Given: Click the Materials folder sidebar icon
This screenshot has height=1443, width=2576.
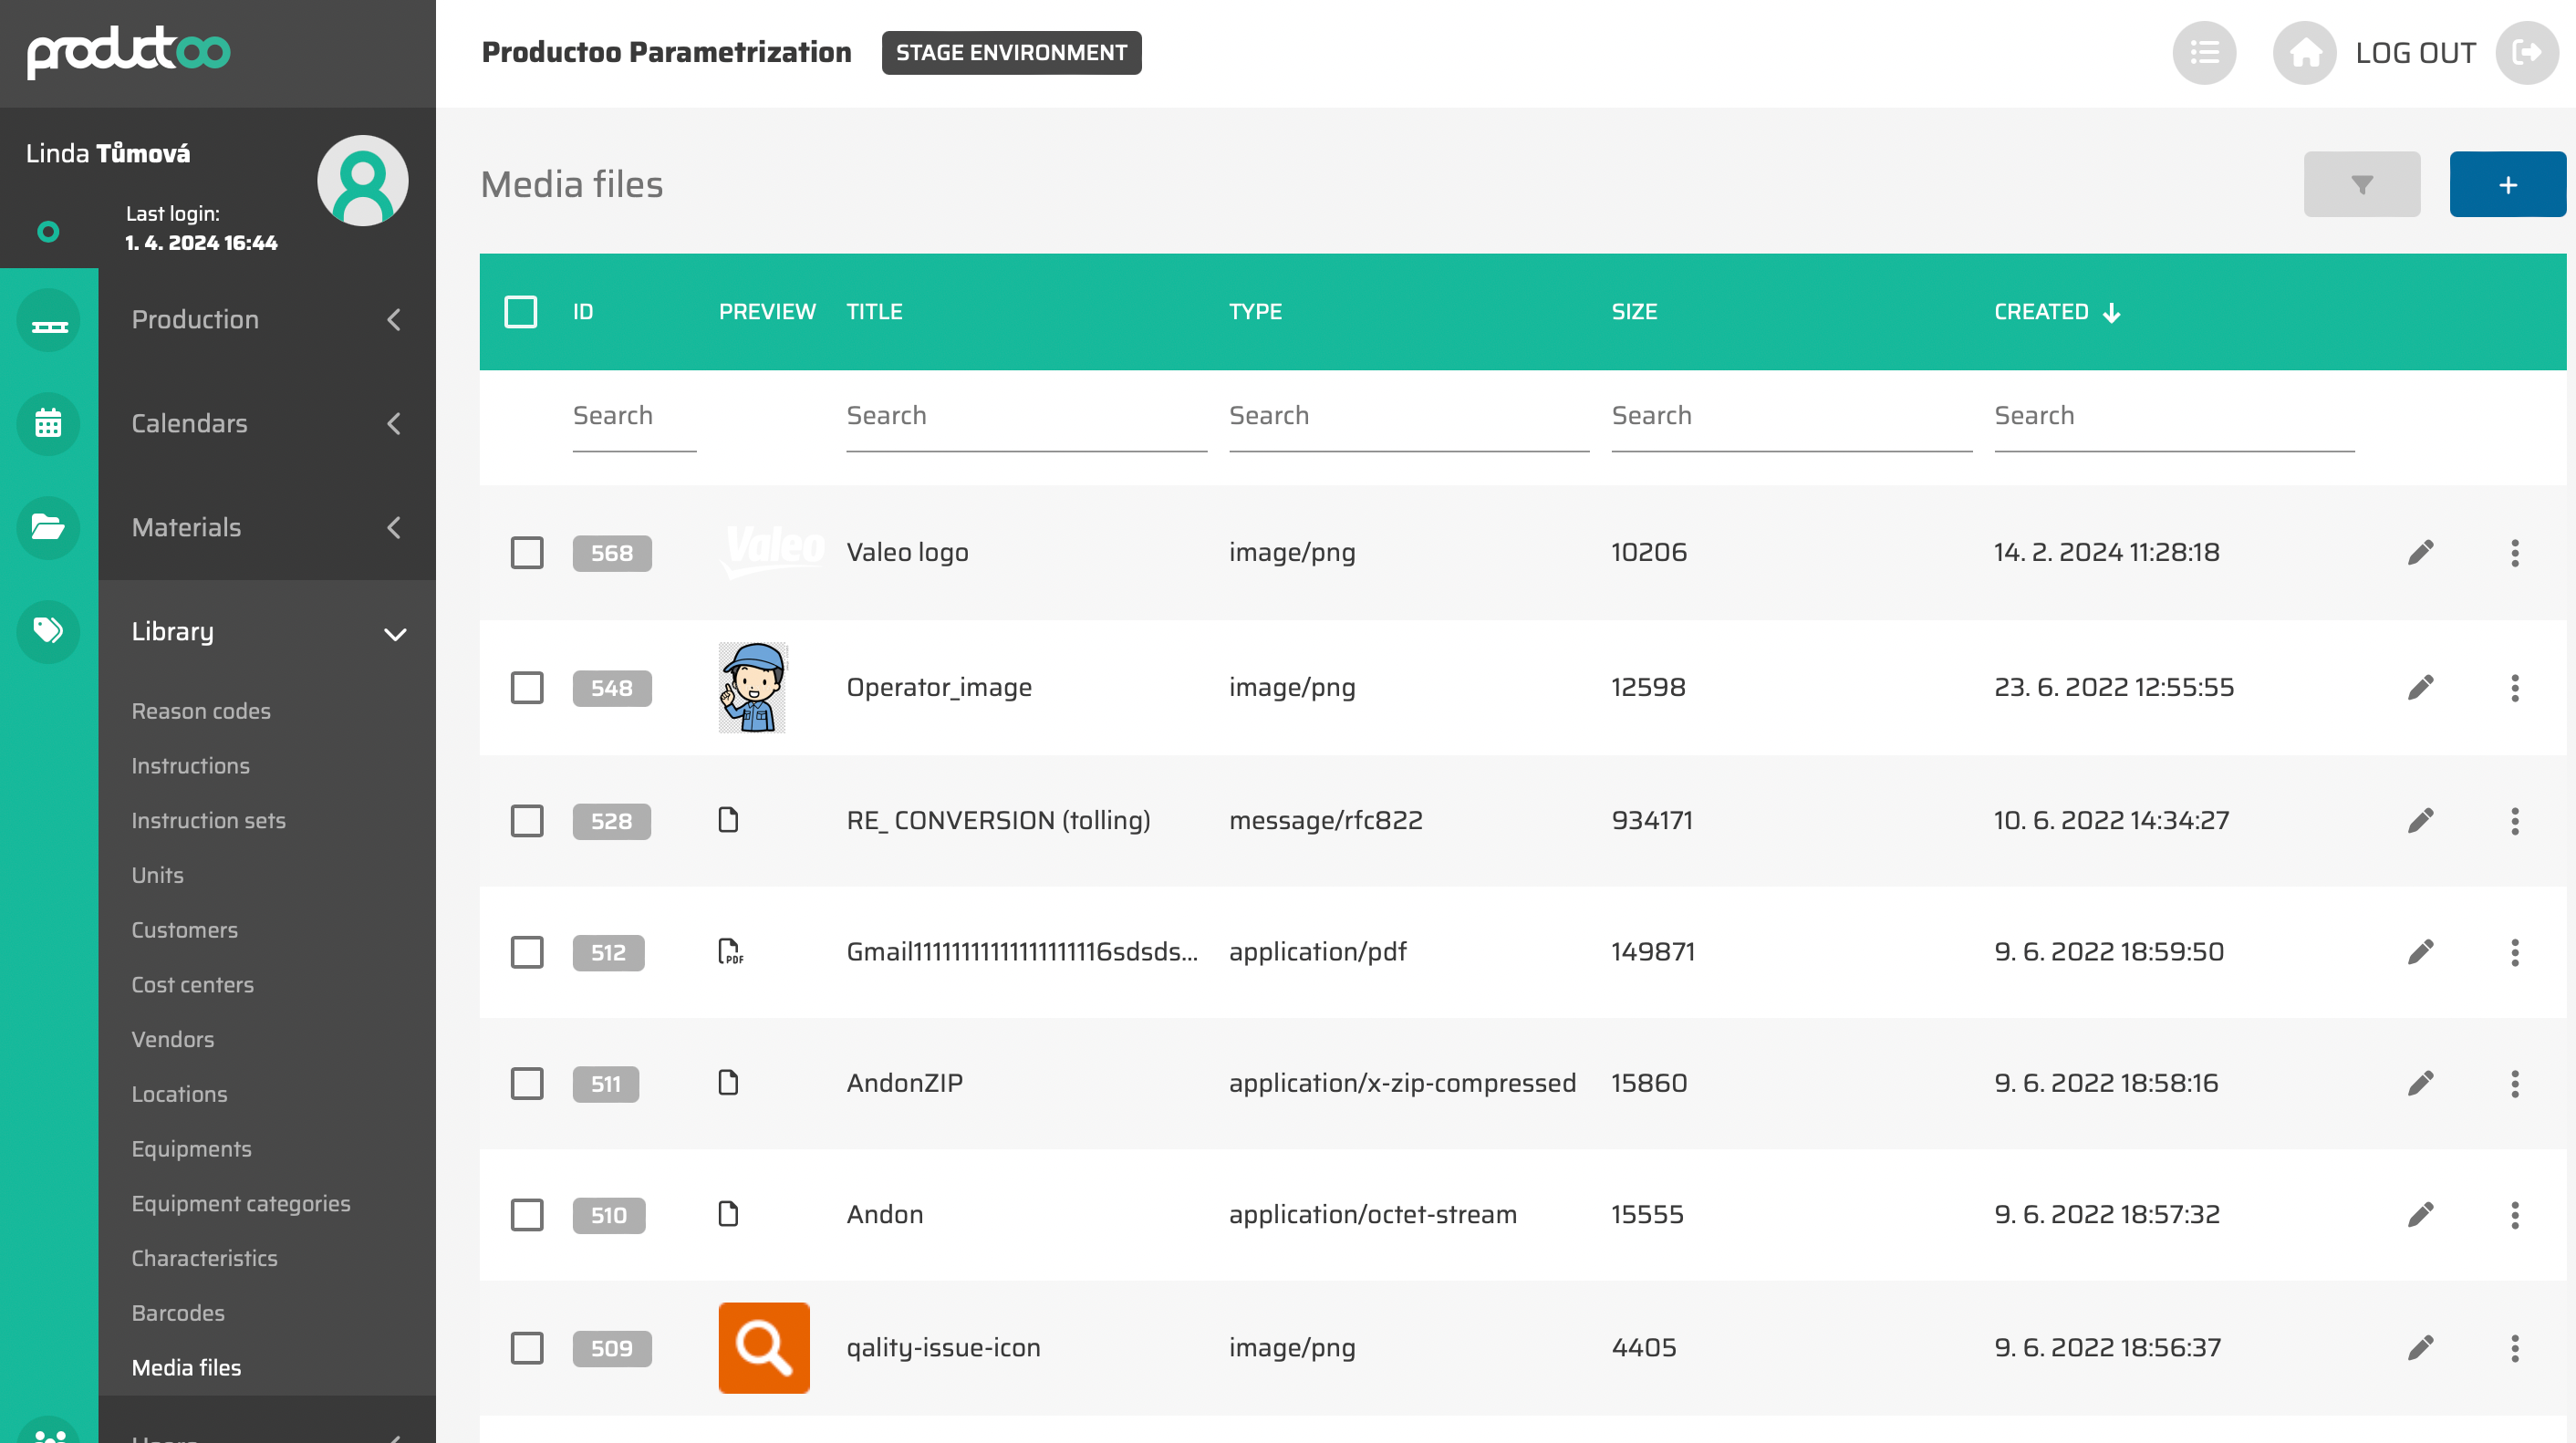Looking at the screenshot, I should pyautogui.click(x=48, y=528).
